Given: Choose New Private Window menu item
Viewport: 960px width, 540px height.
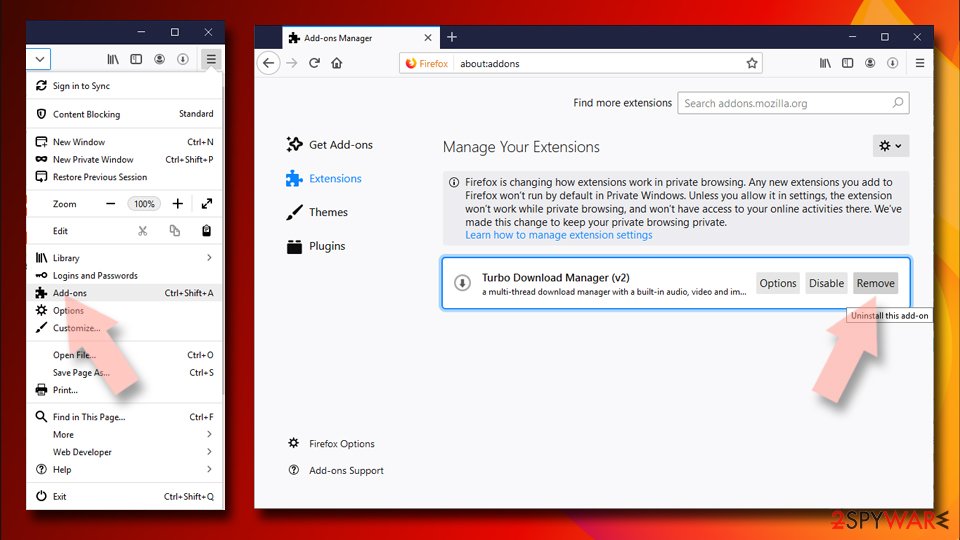Looking at the screenshot, I should coord(125,159).
